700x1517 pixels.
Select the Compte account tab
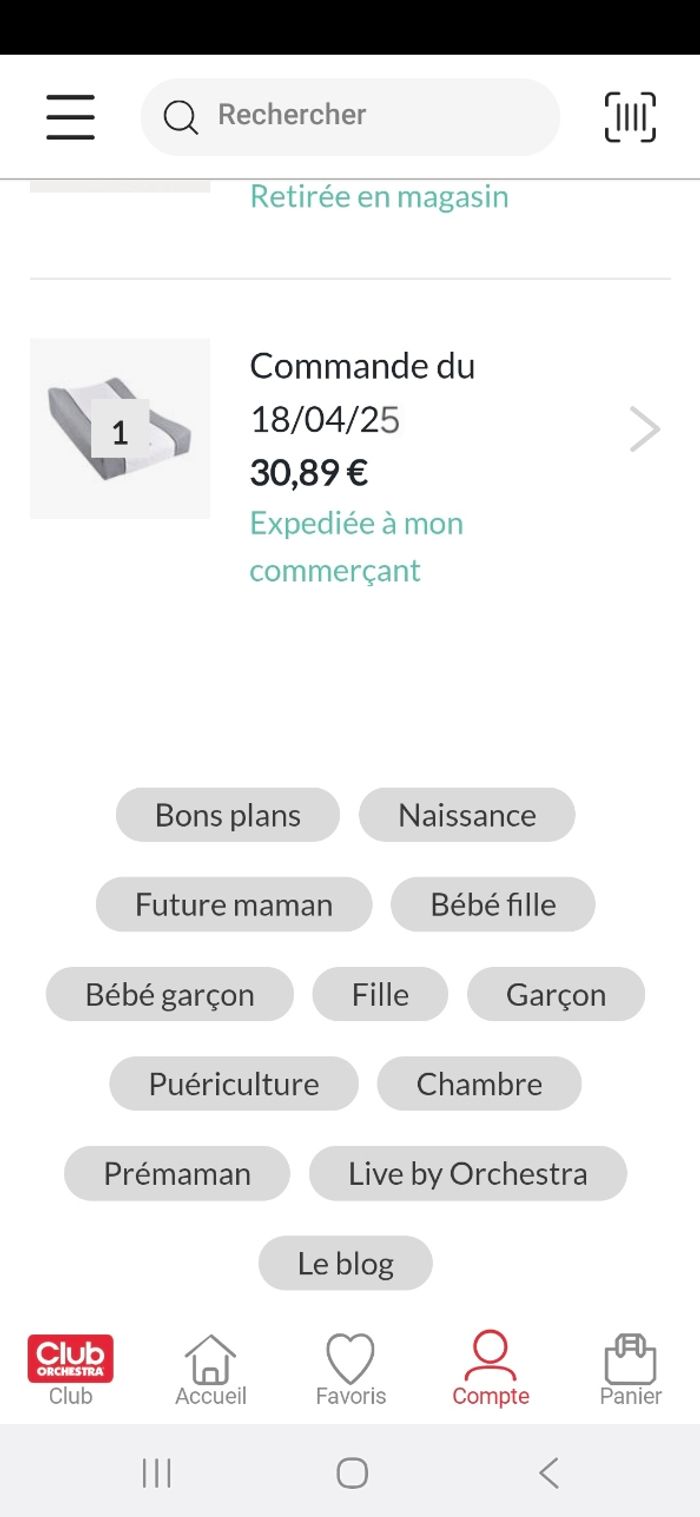click(x=490, y=1369)
